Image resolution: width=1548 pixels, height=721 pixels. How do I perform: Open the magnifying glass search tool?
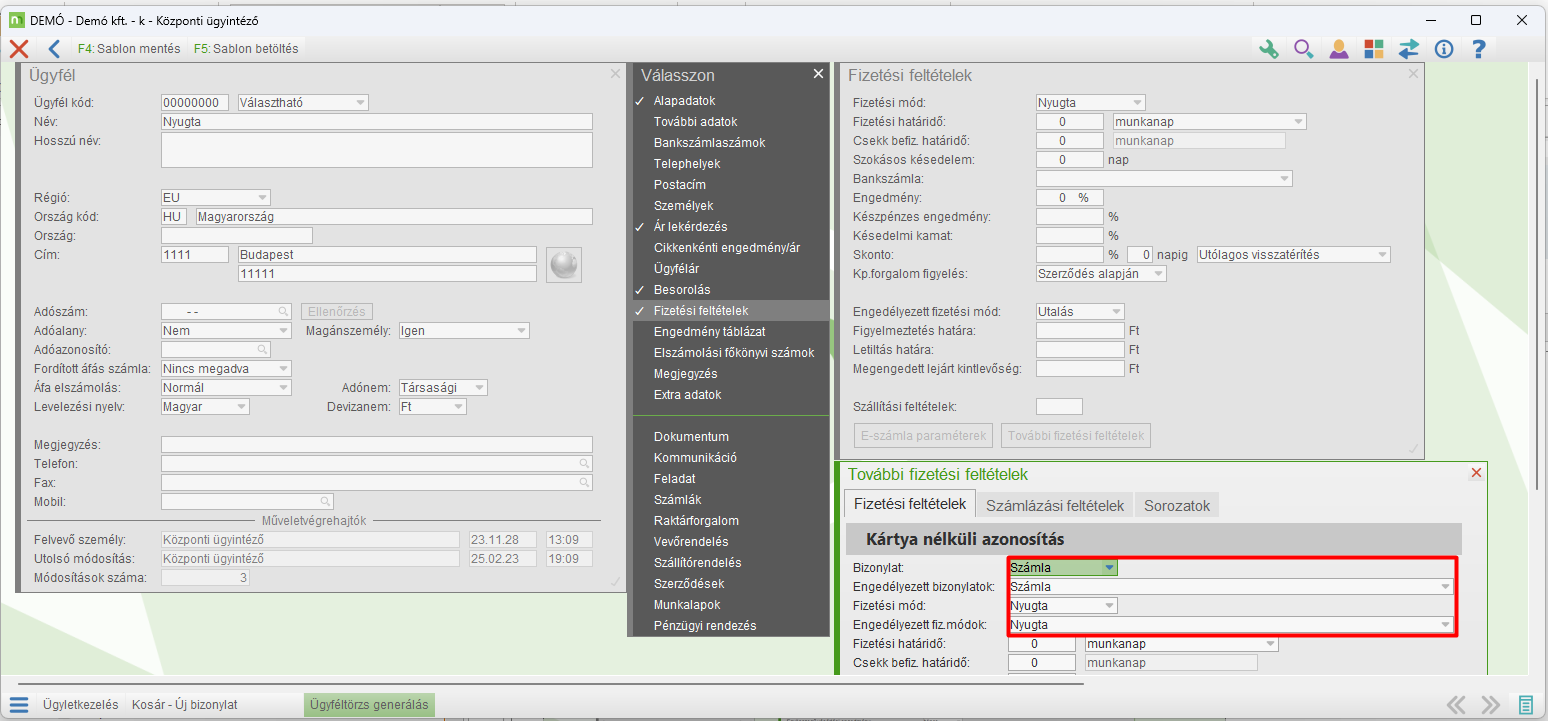[1303, 49]
